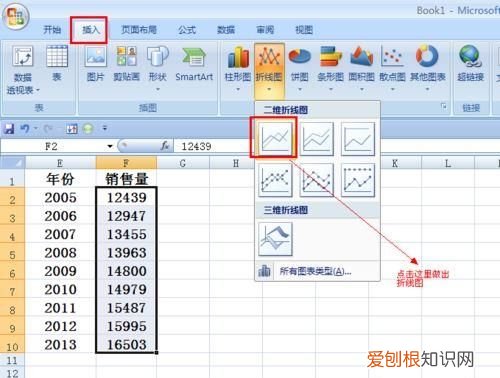
Task: Open the chart group dialog launcher
Action: pos(444,106)
